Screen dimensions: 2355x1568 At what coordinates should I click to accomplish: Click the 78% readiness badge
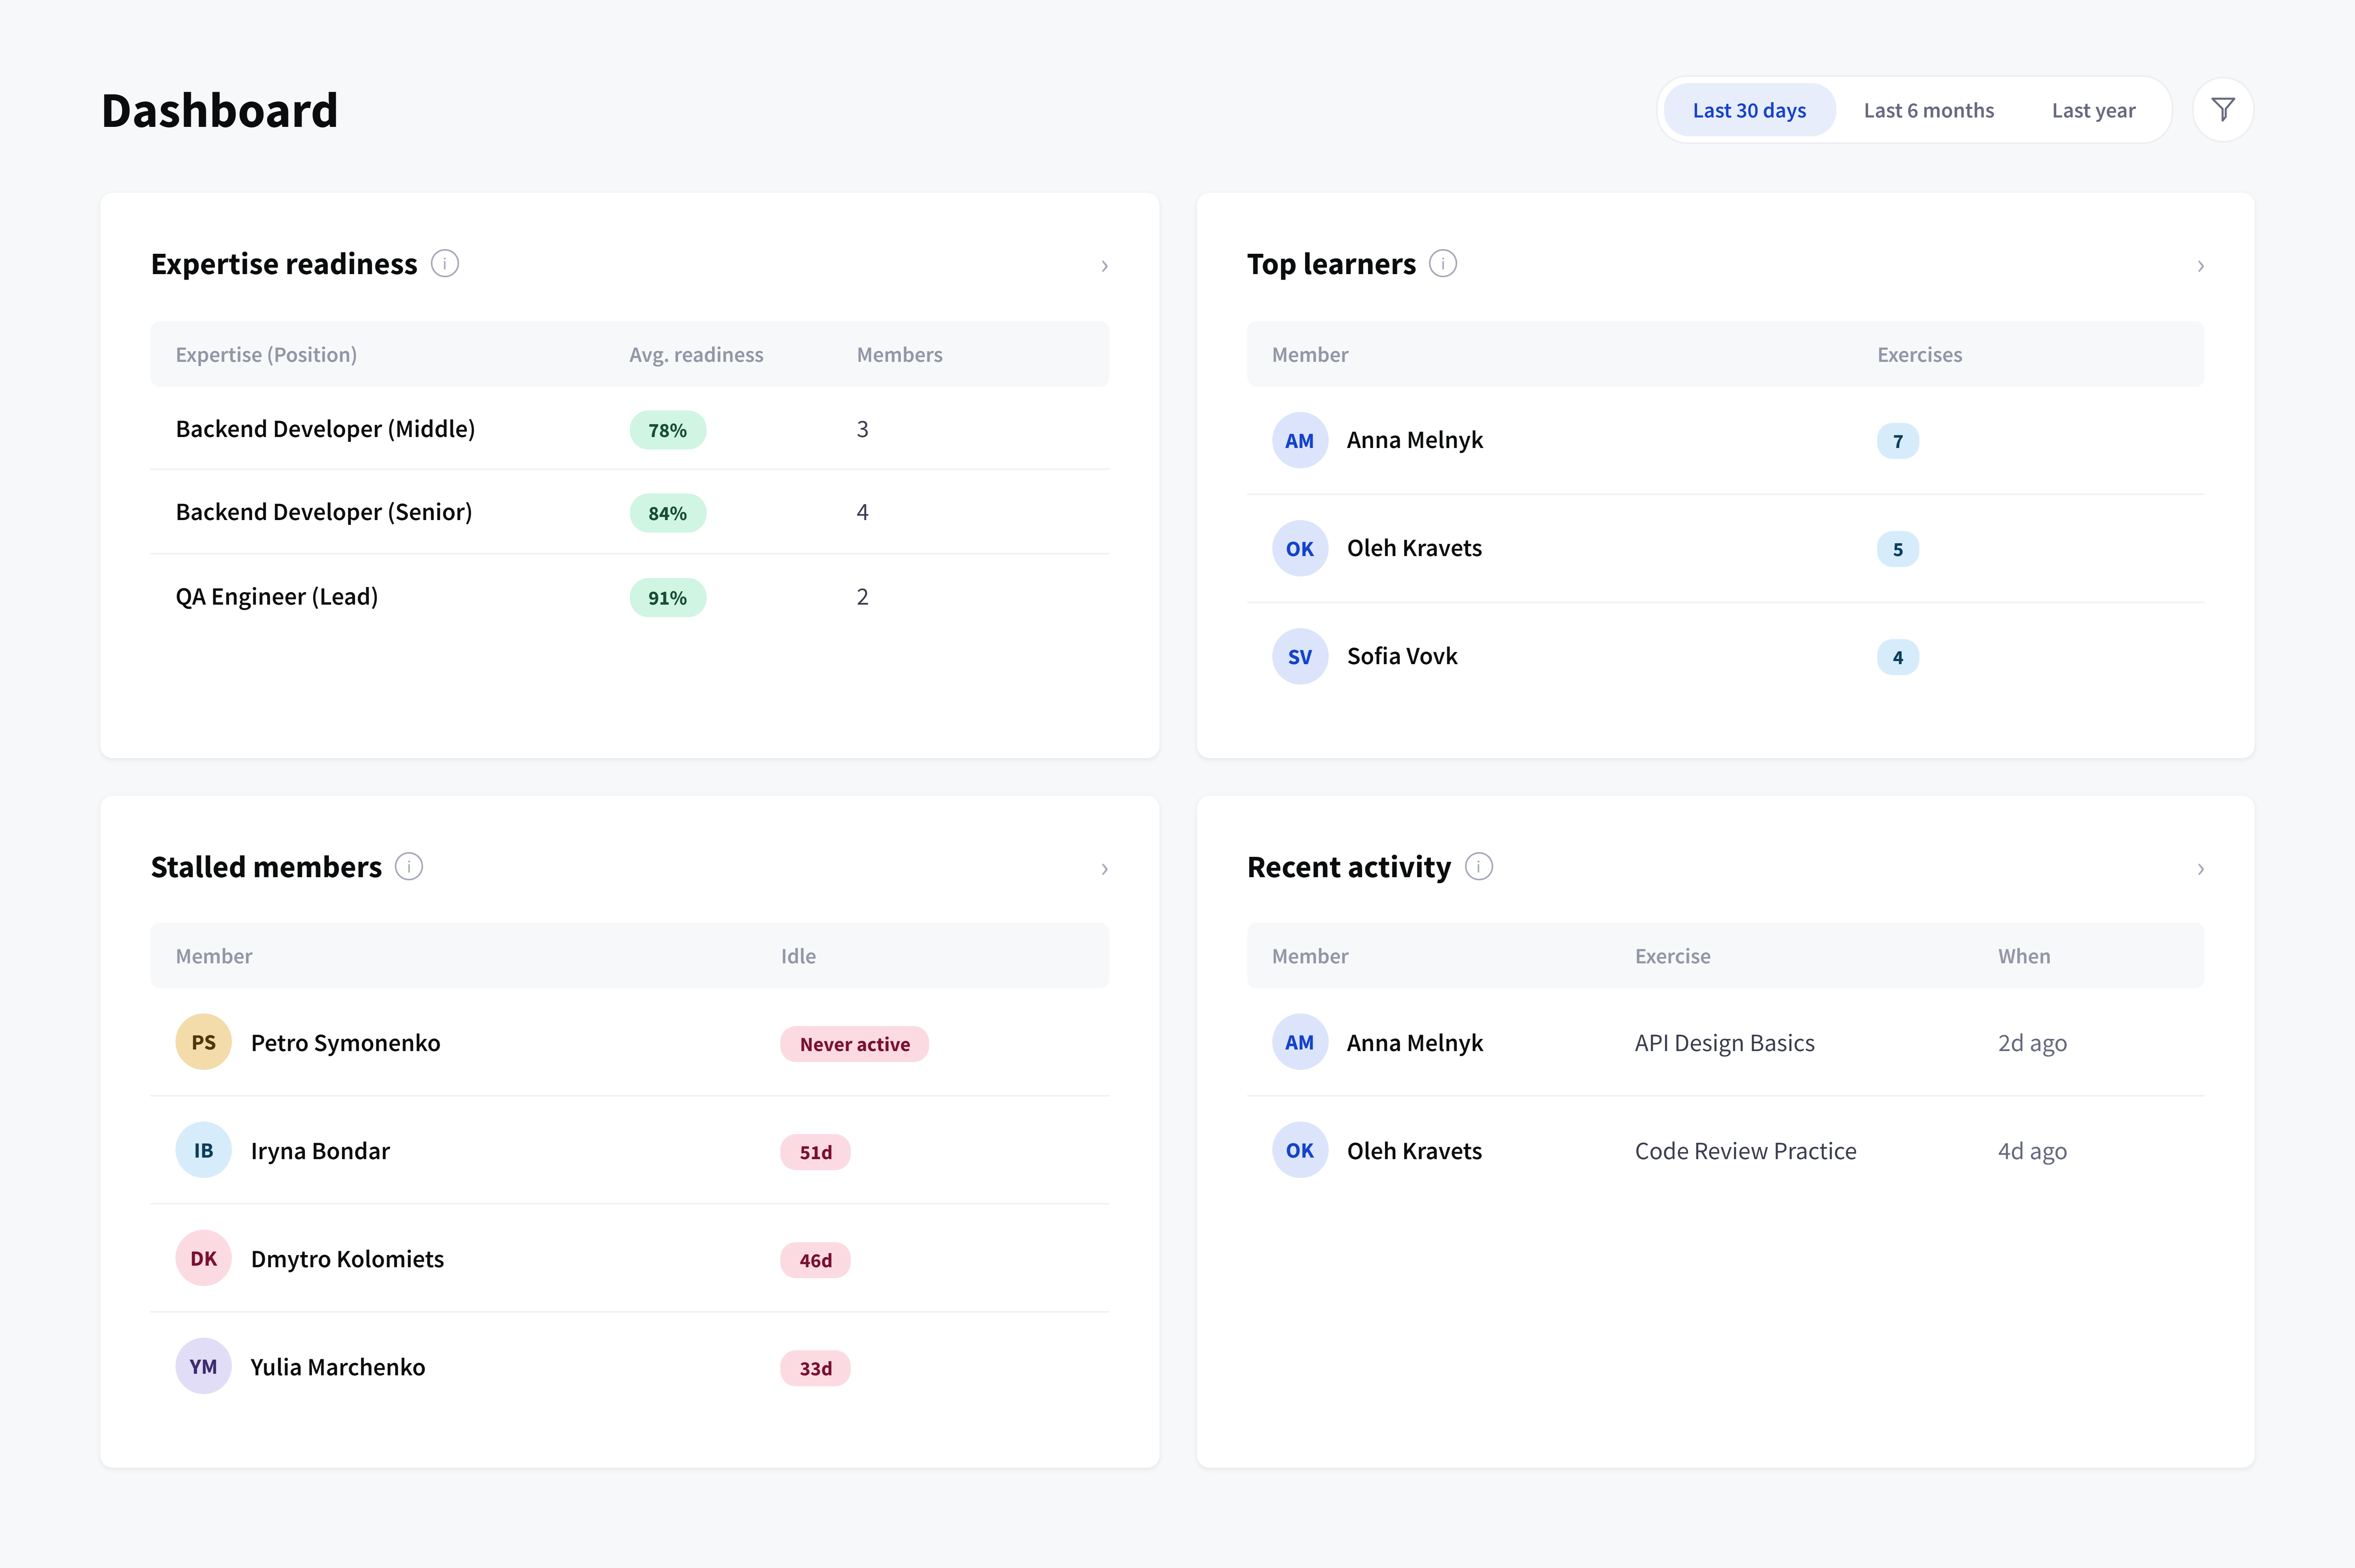[x=667, y=430]
